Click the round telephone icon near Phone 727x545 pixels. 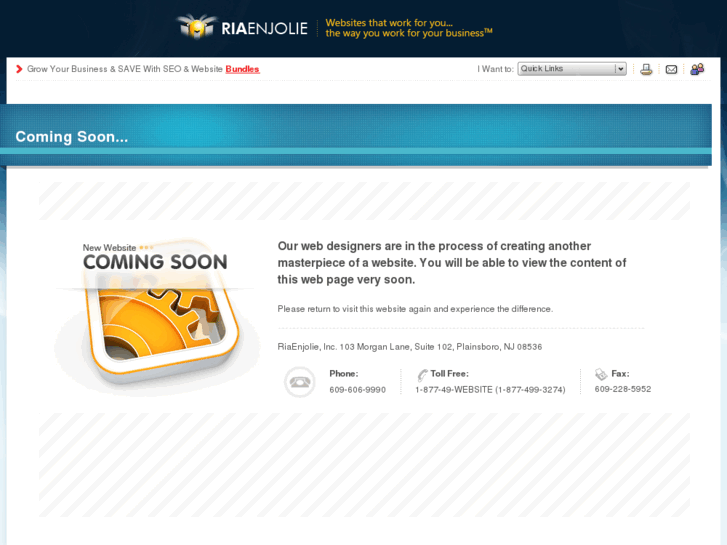pyautogui.click(x=300, y=382)
